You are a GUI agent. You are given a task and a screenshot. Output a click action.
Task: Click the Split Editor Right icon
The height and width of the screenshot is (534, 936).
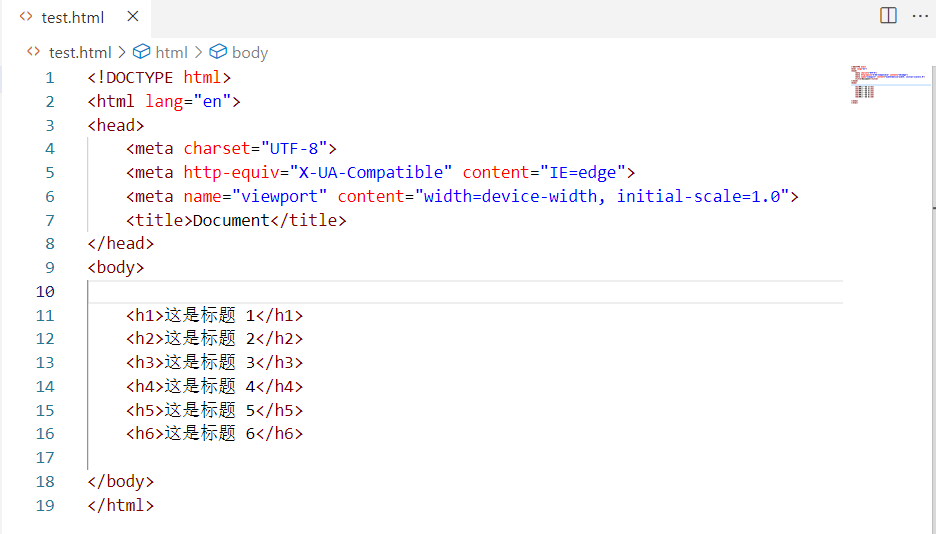(x=888, y=16)
